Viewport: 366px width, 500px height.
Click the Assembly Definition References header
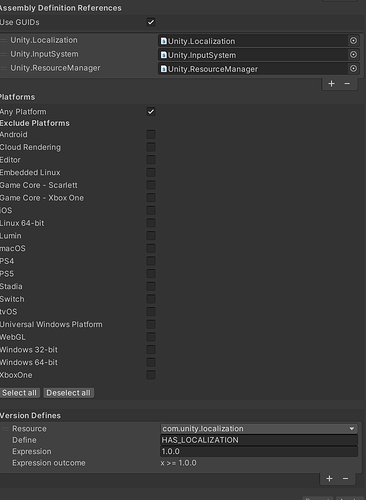(61, 8)
